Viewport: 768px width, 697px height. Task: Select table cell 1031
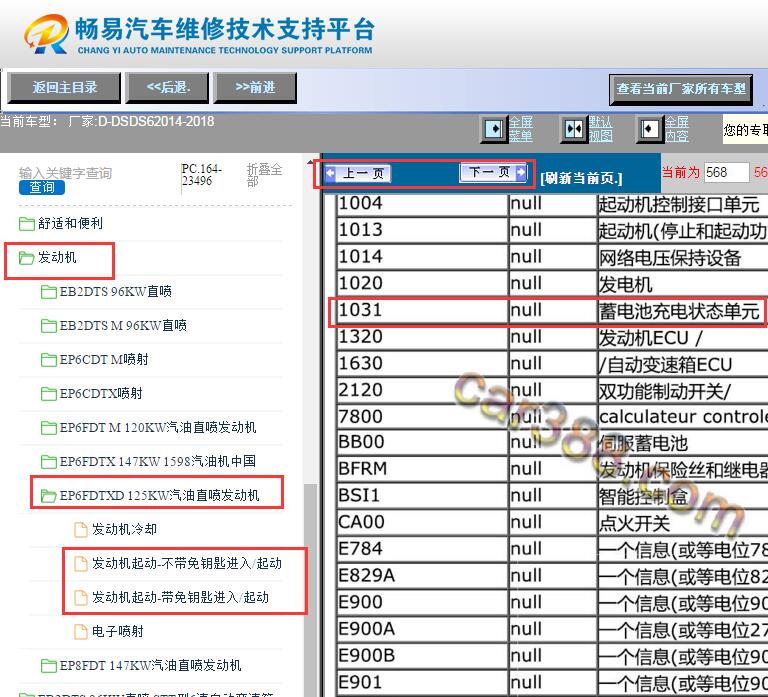click(423, 310)
